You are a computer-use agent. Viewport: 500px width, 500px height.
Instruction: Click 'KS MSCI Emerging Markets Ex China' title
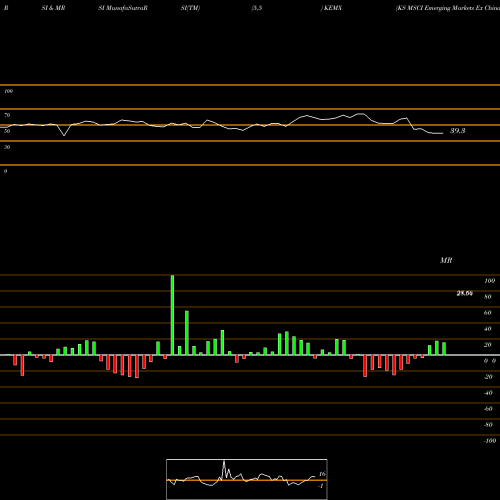click(x=447, y=8)
